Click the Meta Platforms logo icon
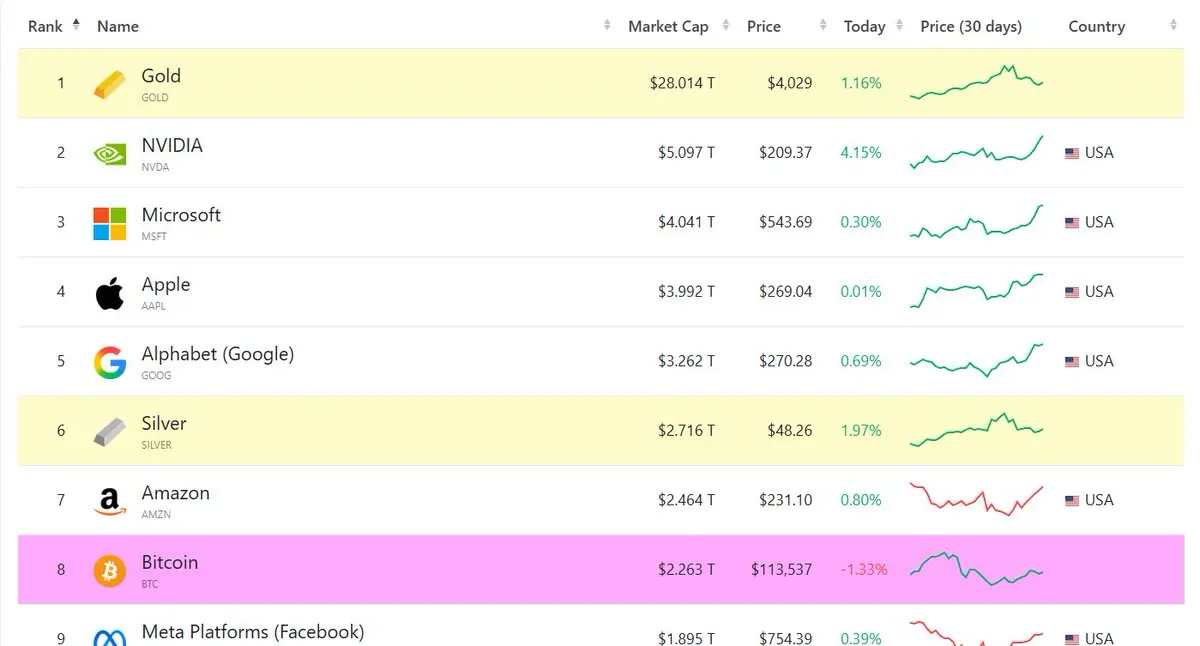Image resolution: width=1200 pixels, height=646 pixels. (110, 636)
